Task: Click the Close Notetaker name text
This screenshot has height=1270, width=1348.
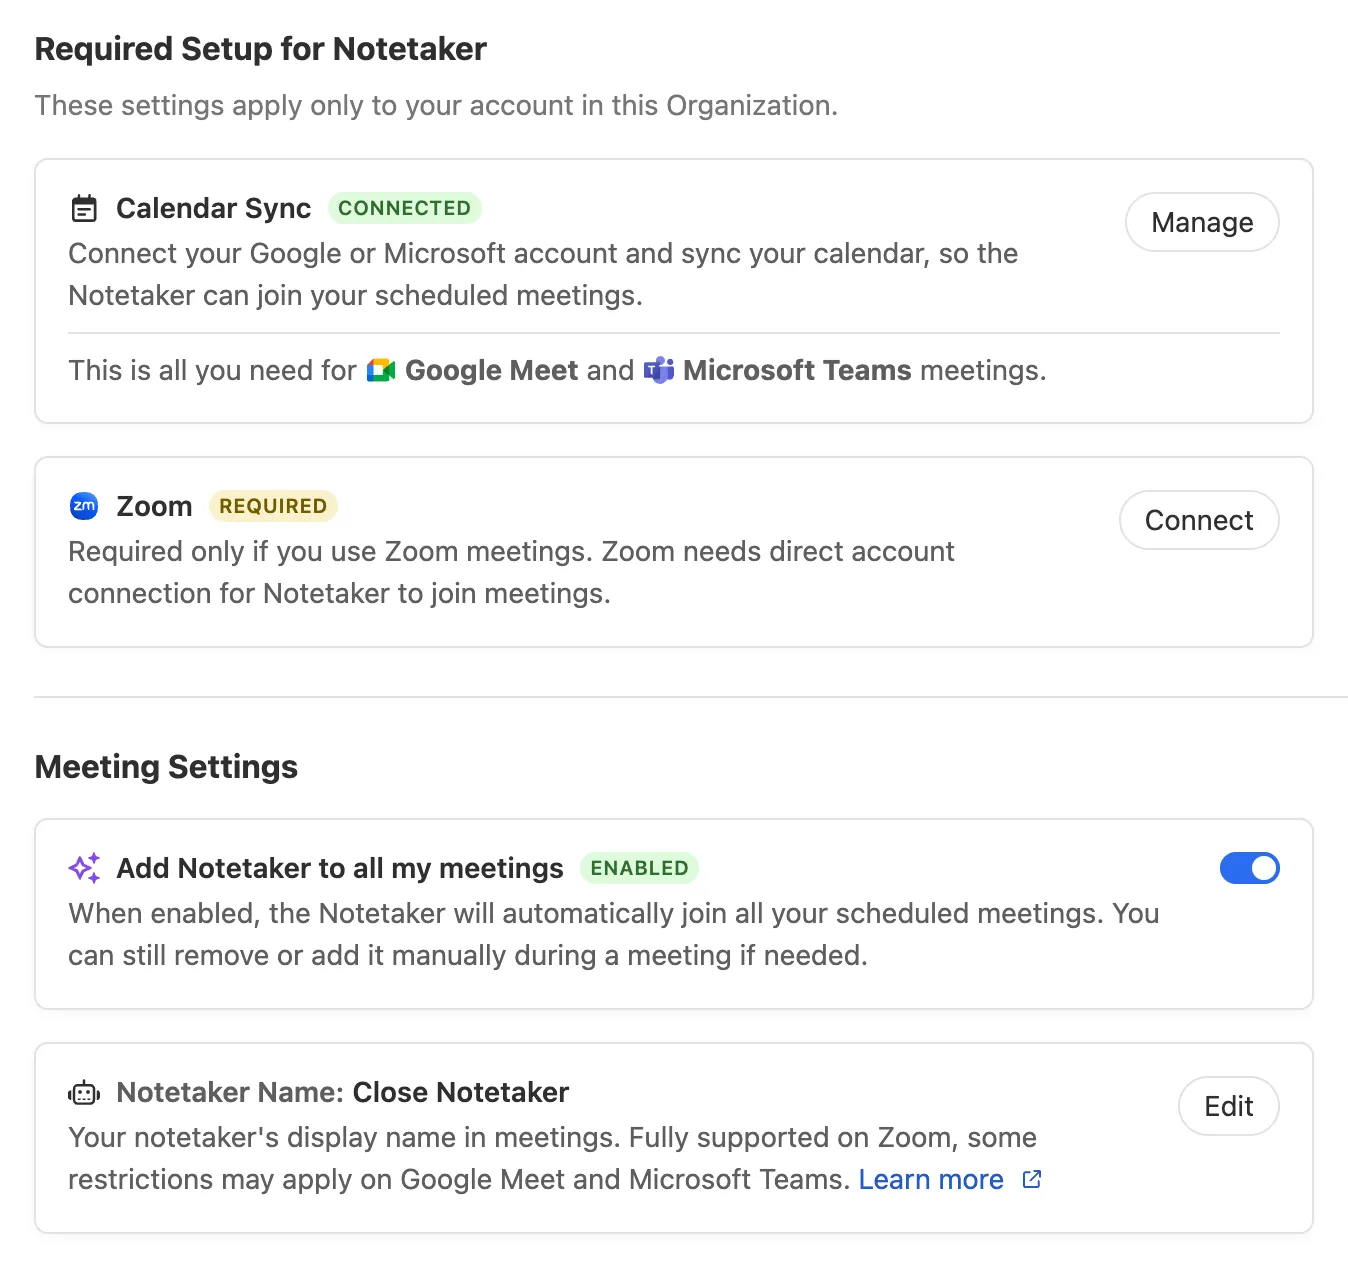Action: [461, 1092]
